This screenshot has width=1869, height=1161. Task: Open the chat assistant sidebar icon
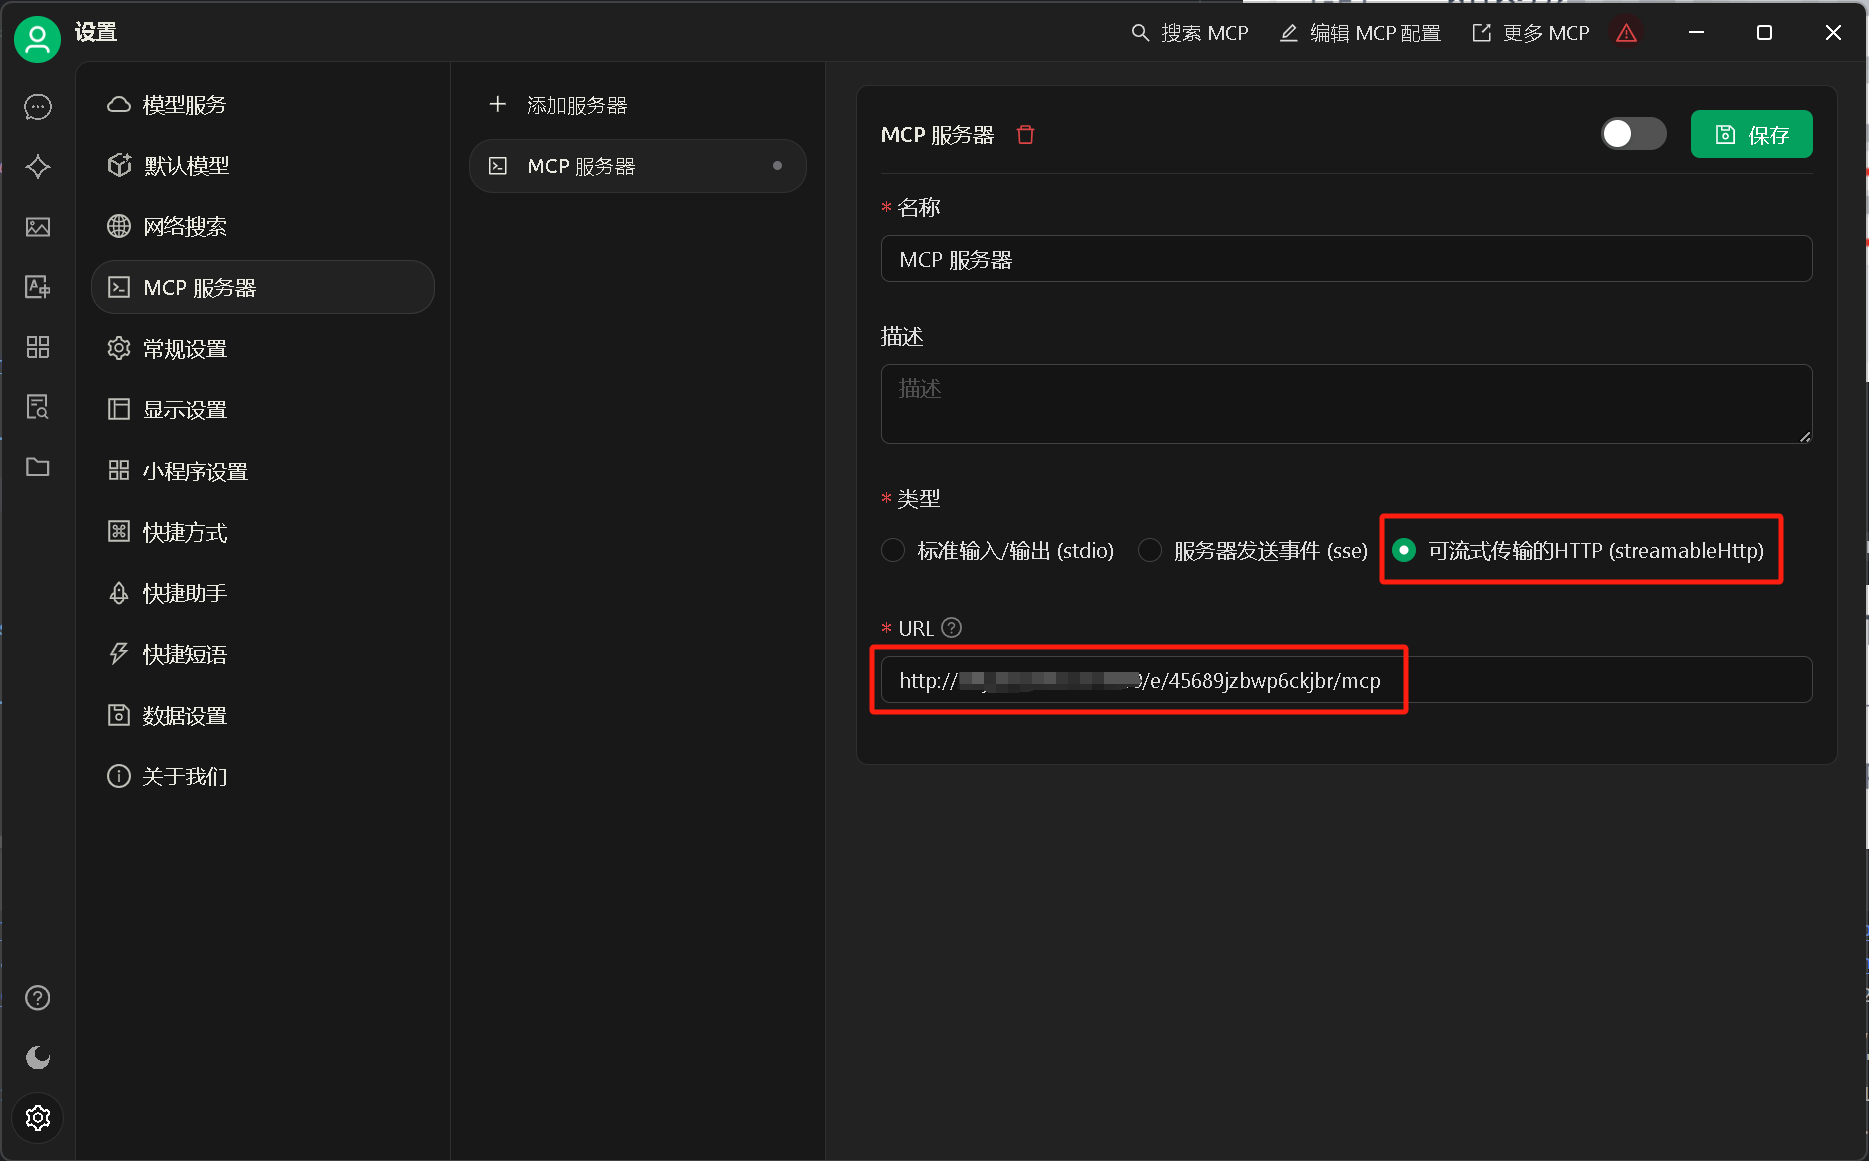38,107
